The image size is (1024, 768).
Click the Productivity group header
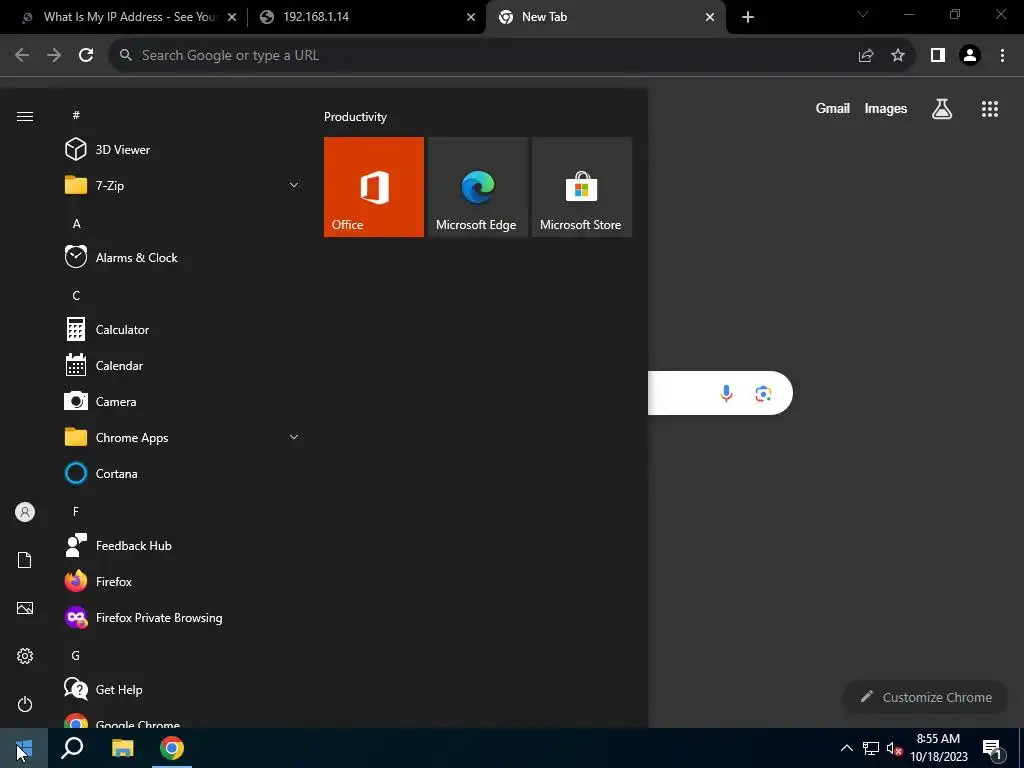[355, 117]
